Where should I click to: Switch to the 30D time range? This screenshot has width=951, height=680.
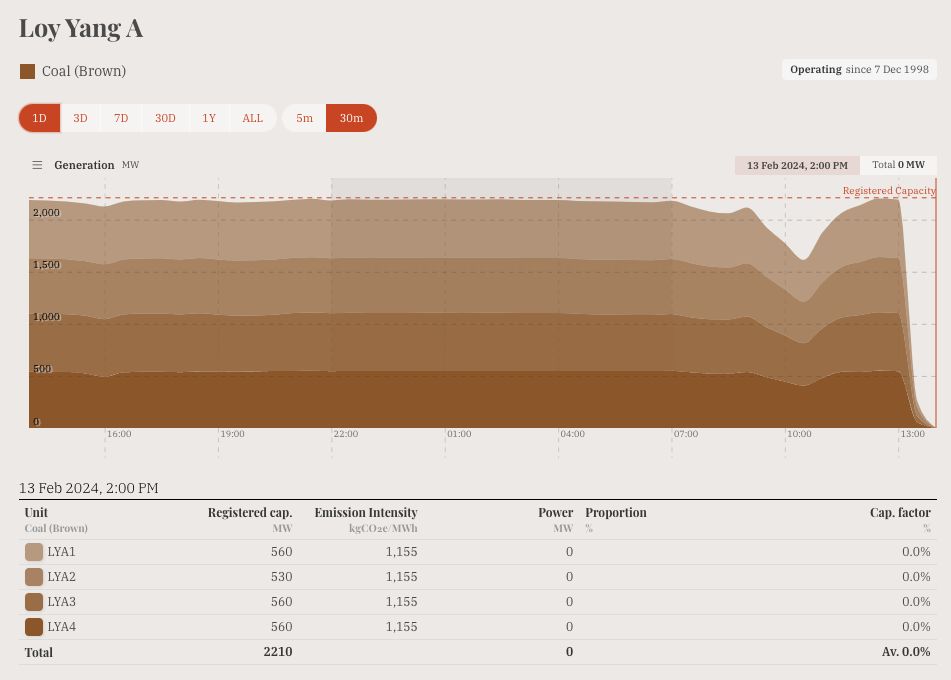(x=165, y=118)
